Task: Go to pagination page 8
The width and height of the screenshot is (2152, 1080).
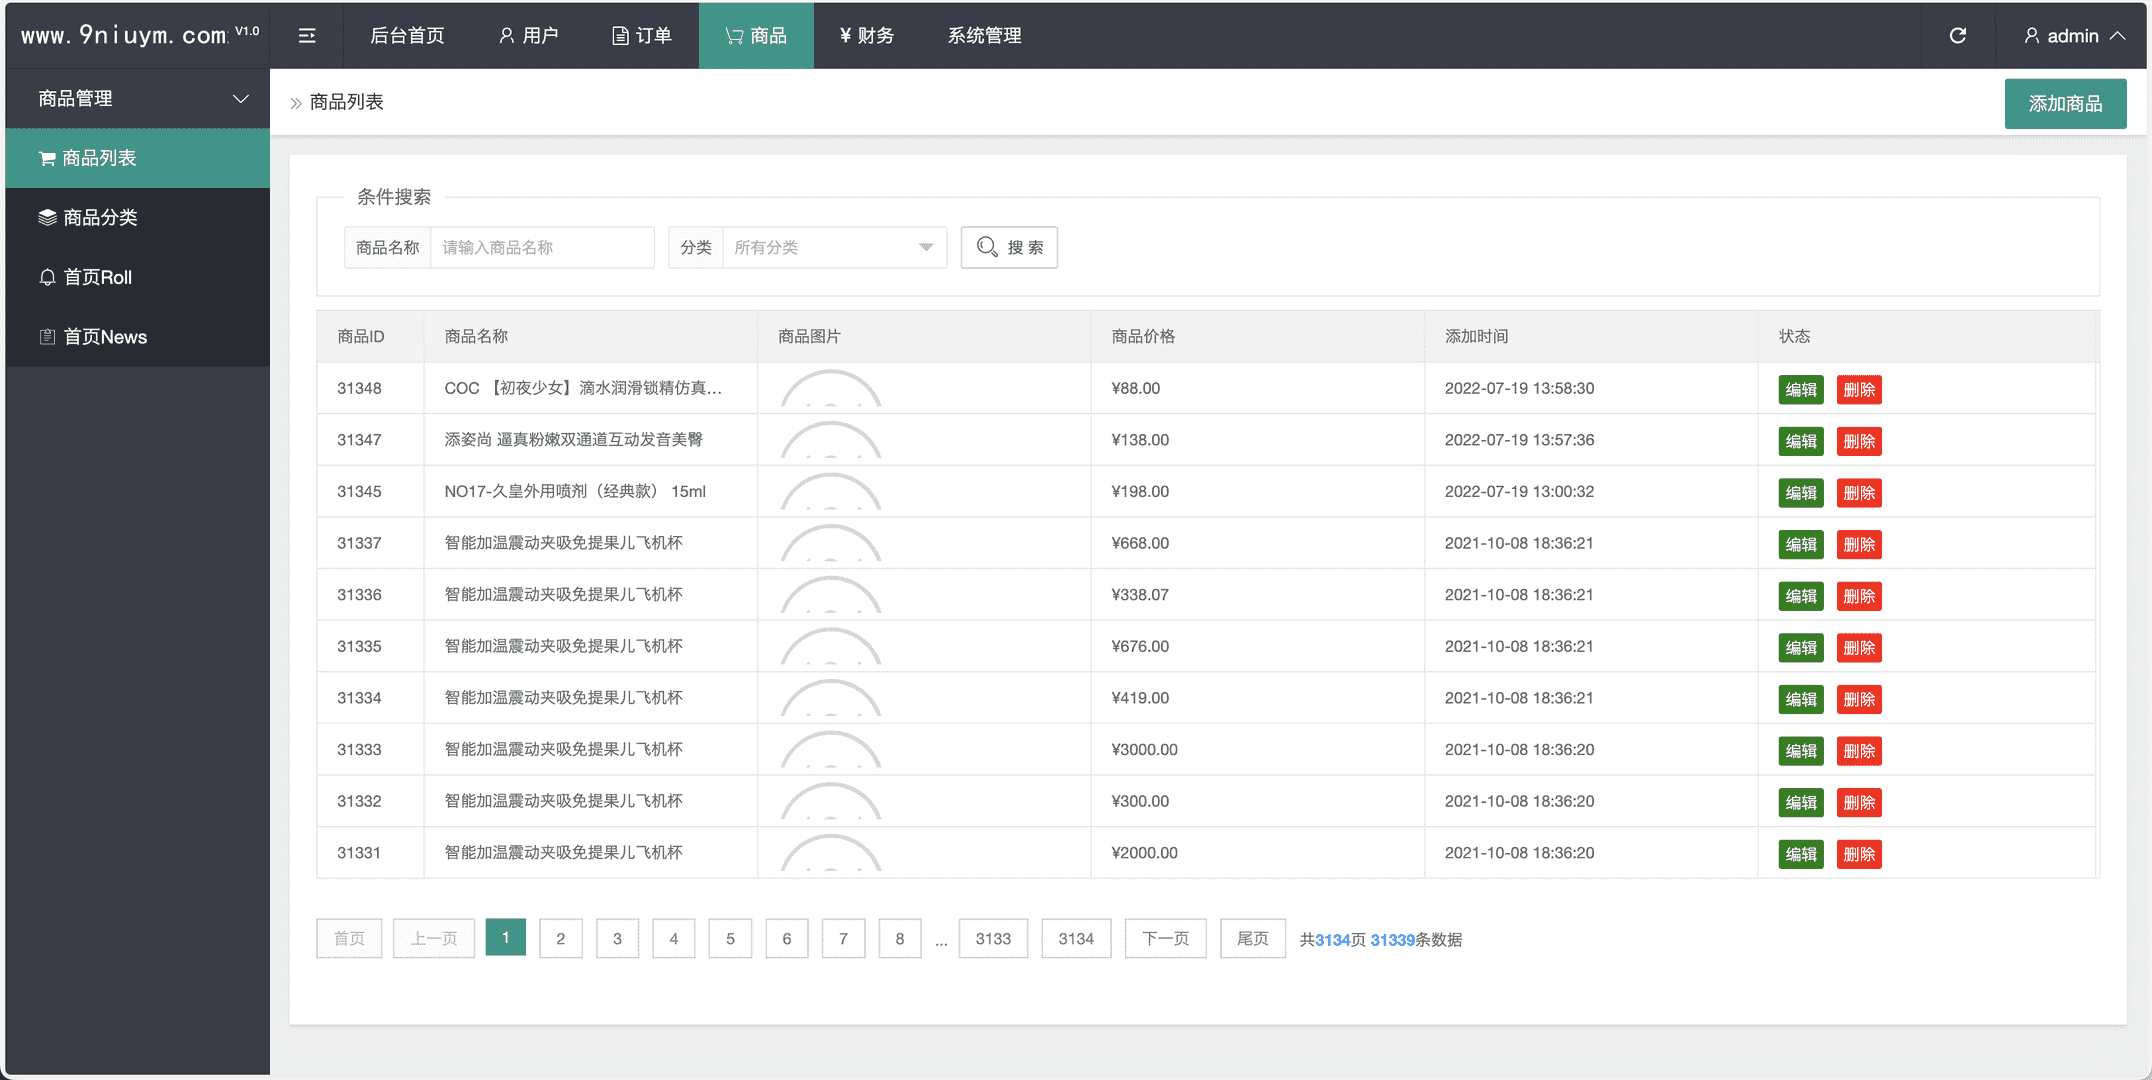Action: click(900, 938)
